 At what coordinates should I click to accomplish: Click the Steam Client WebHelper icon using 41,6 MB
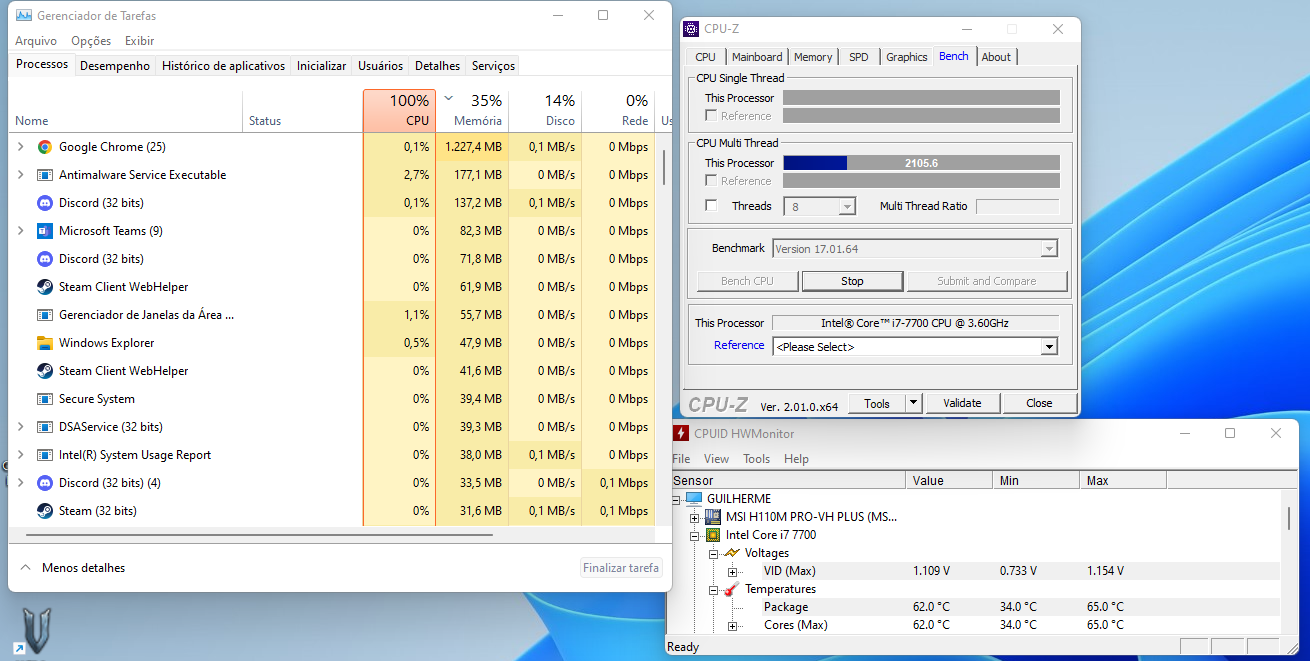pos(44,371)
